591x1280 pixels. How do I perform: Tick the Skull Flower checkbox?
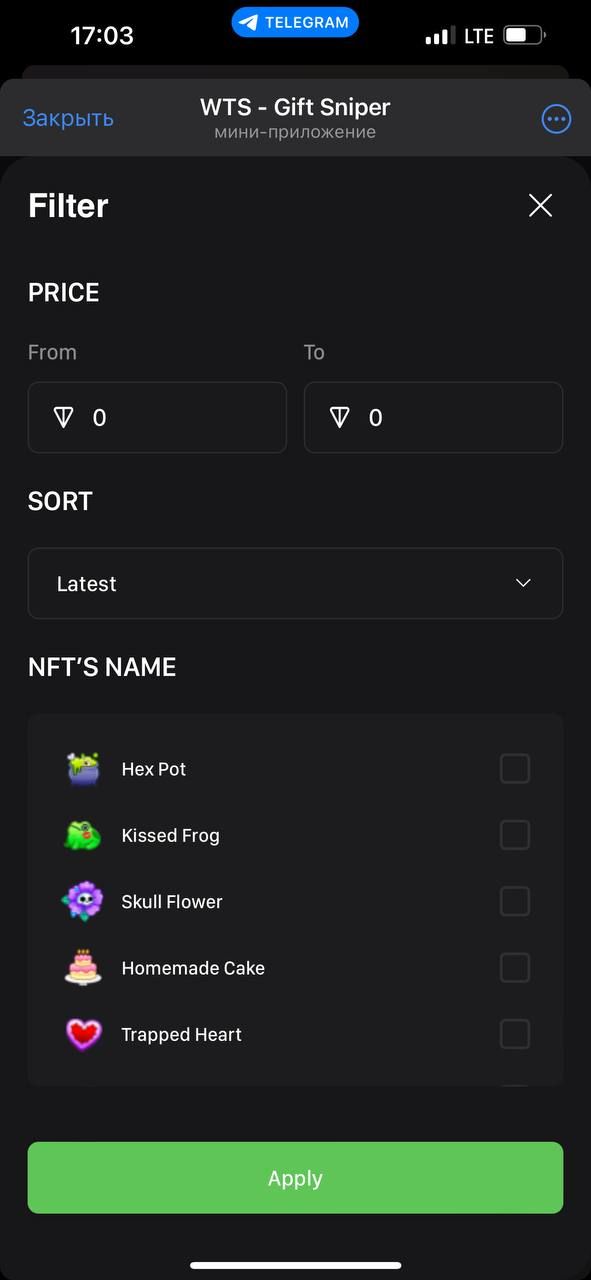click(x=514, y=901)
